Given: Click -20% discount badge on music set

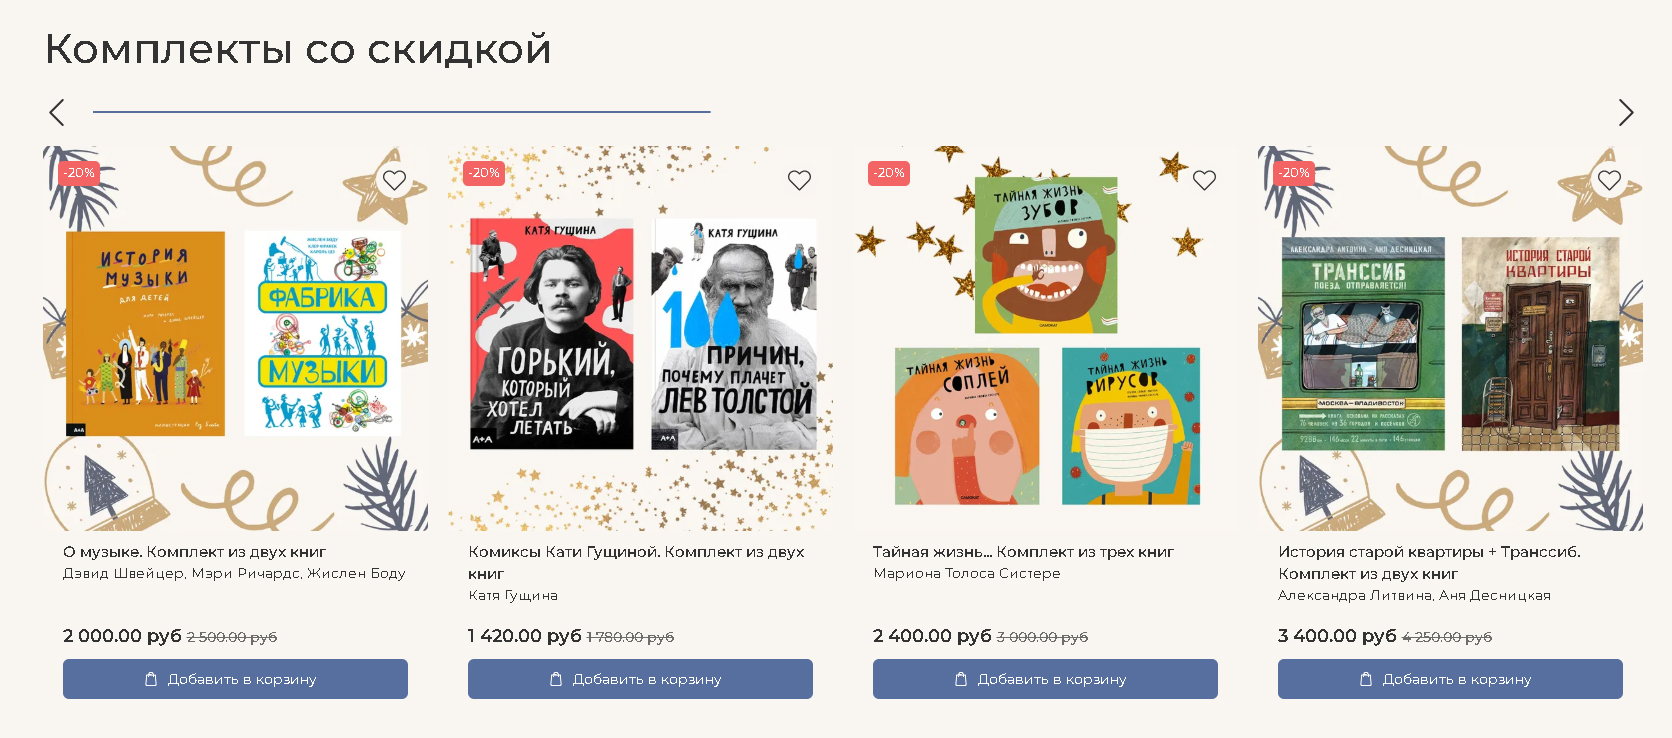Looking at the screenshot, I should tap(79, 173).
